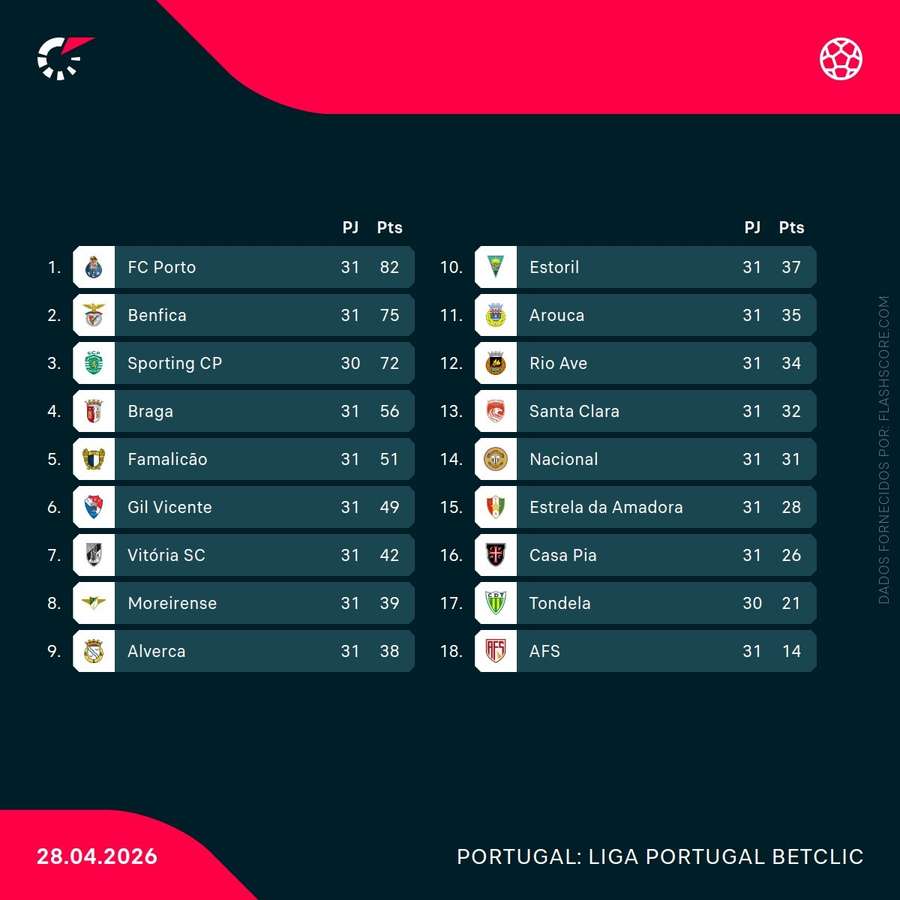Open the Moreirense team name
Image resolution: width=900 pixels, height=900 pixels.
(x=172, y=603)
